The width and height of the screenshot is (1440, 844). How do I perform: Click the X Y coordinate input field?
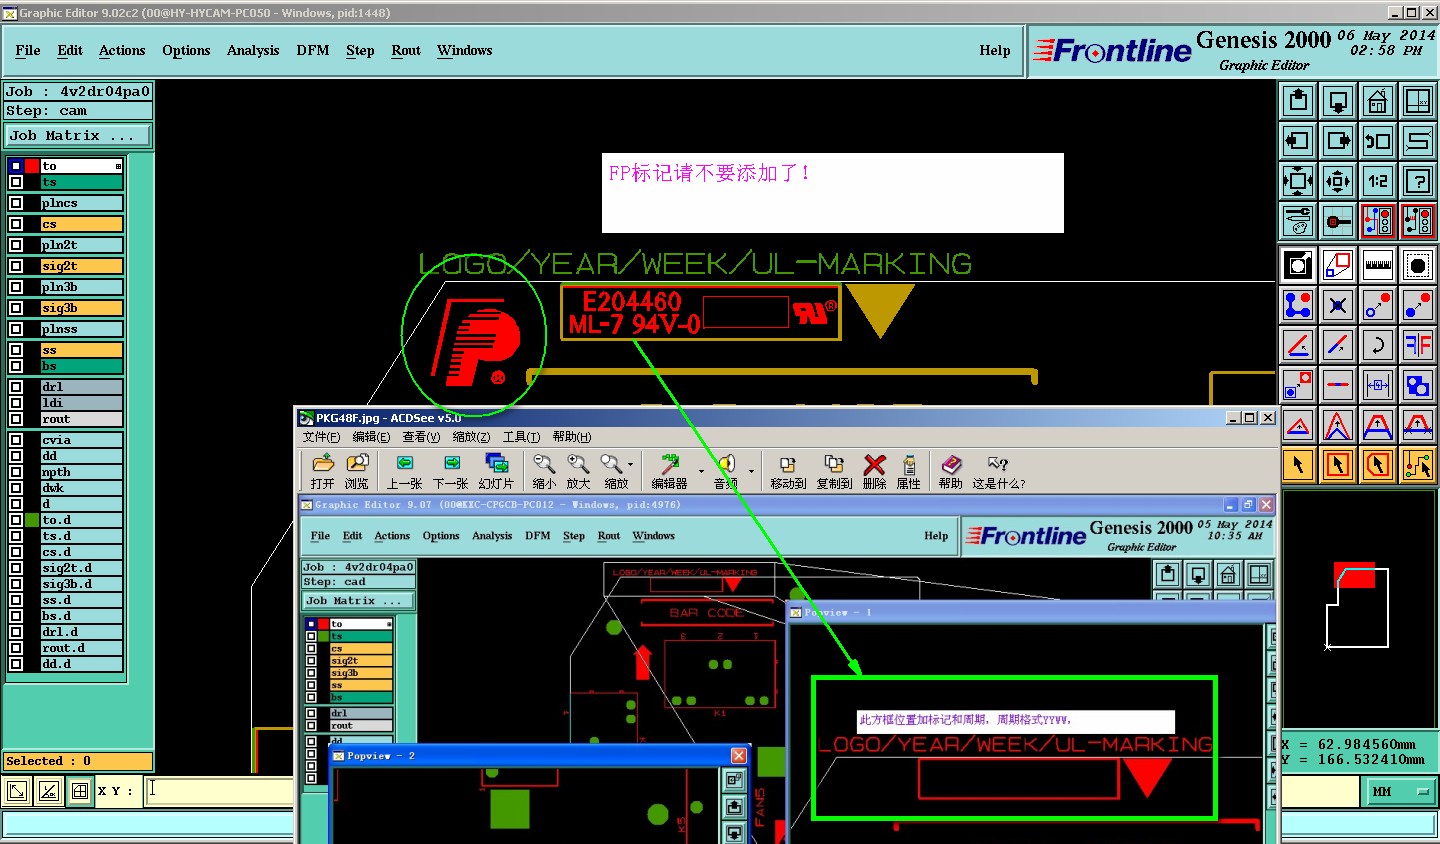(219, 791)
